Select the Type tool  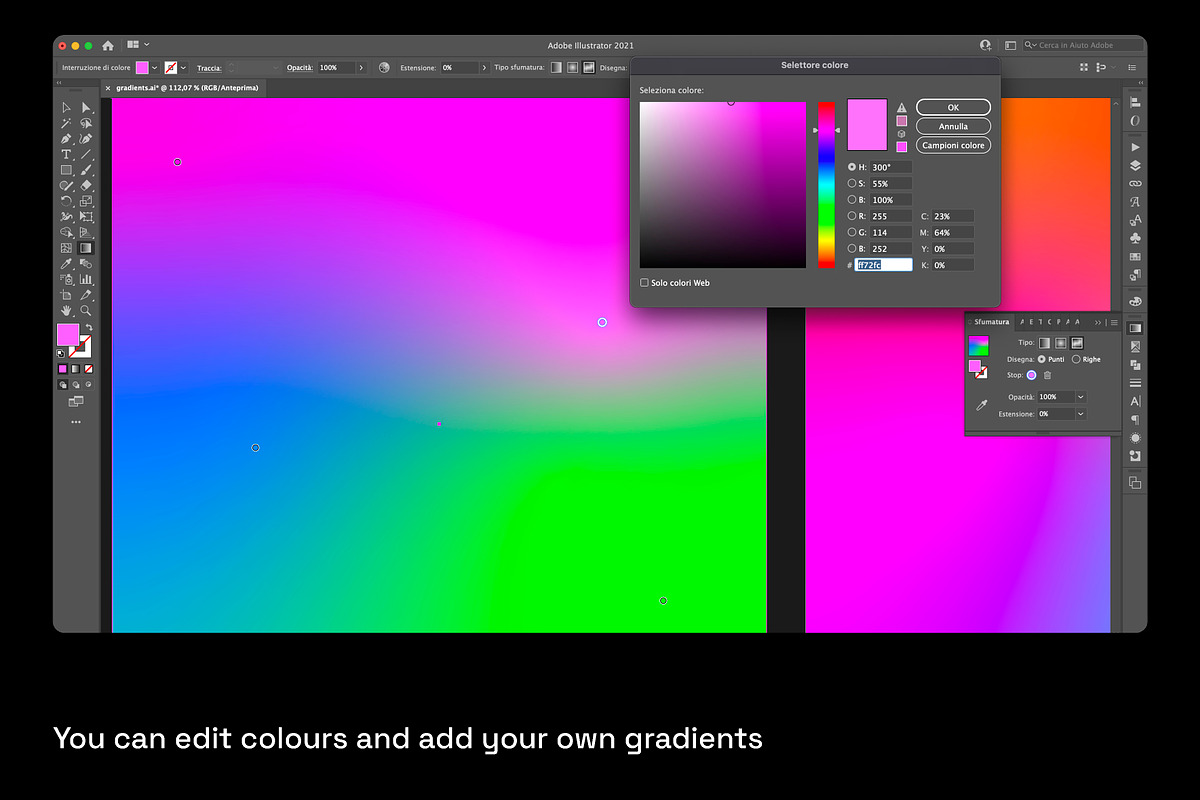pyautogui.click(x=66, y=155)
